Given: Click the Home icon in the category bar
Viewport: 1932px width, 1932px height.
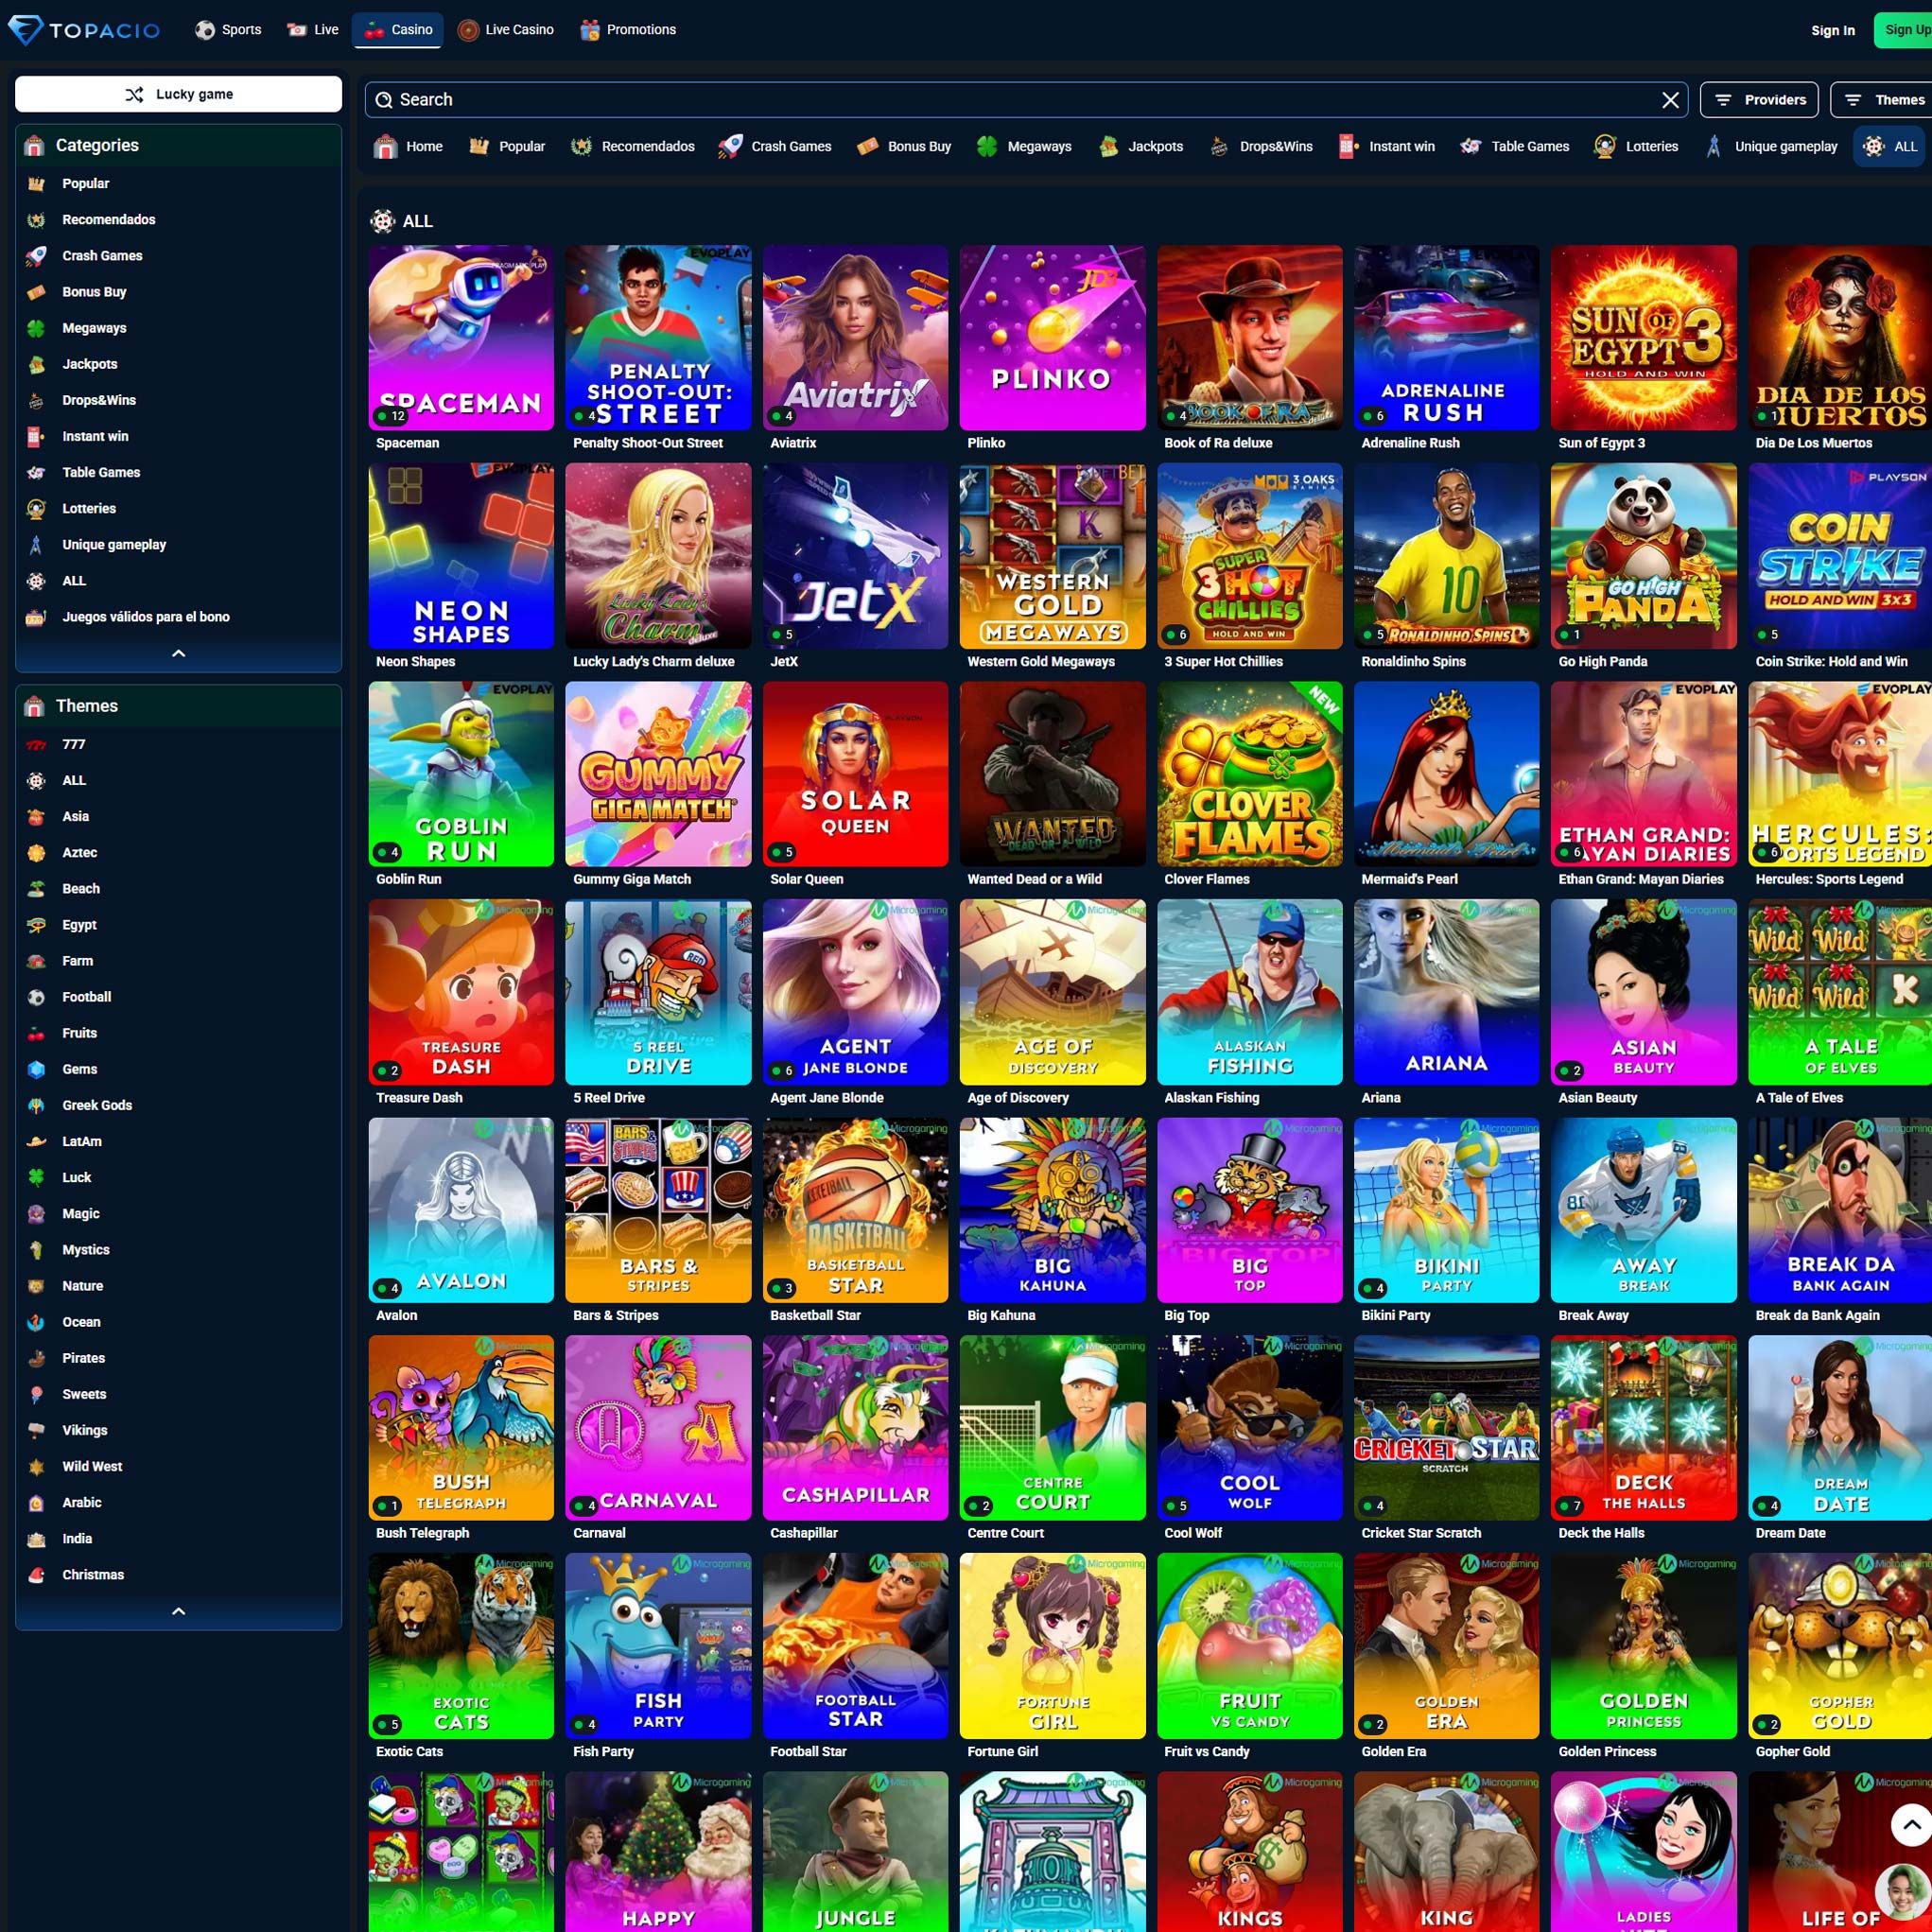Looking at the screenshot, I should 385,147.
